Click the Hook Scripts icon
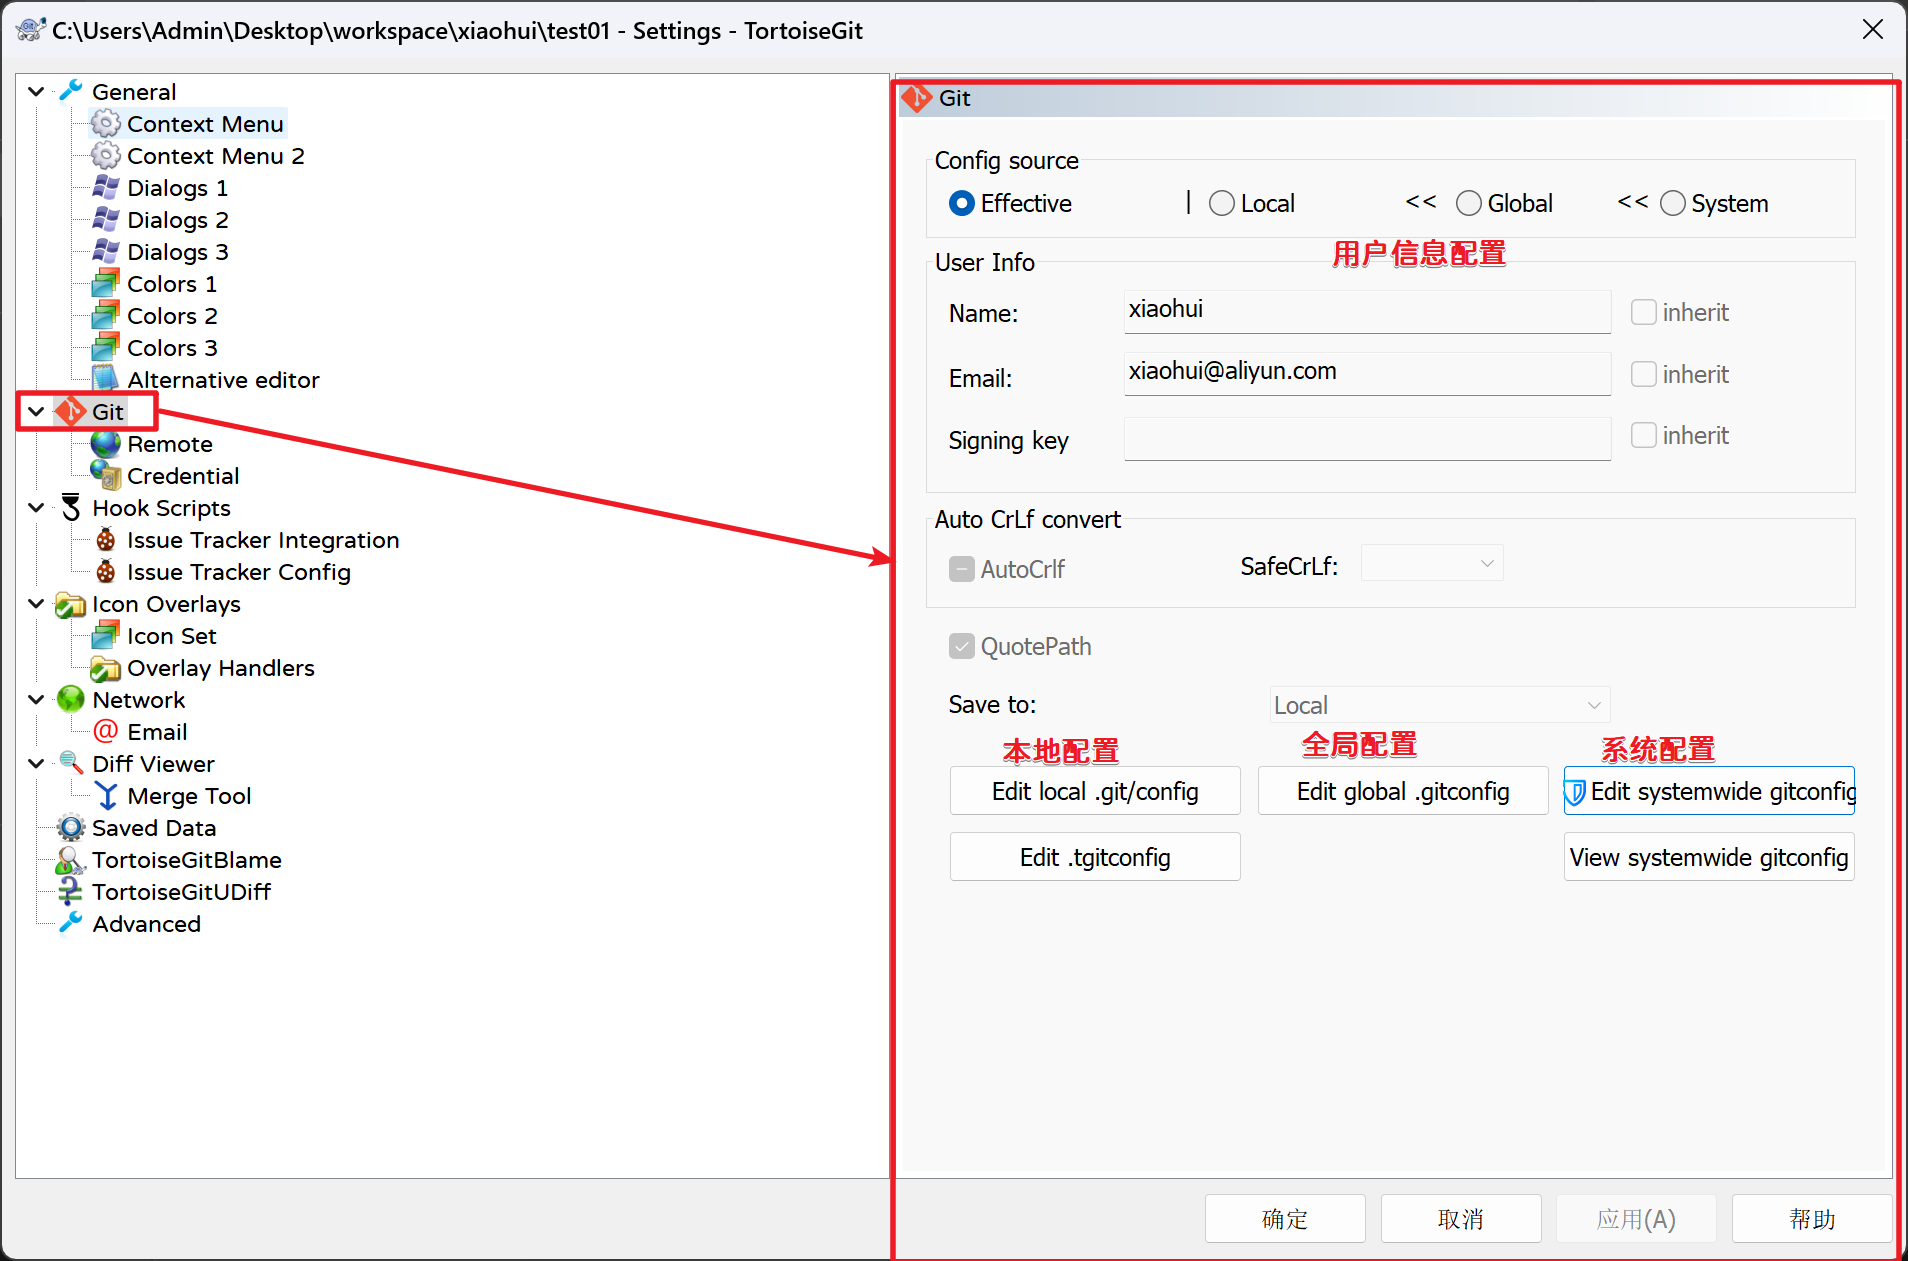 [70, 507]
